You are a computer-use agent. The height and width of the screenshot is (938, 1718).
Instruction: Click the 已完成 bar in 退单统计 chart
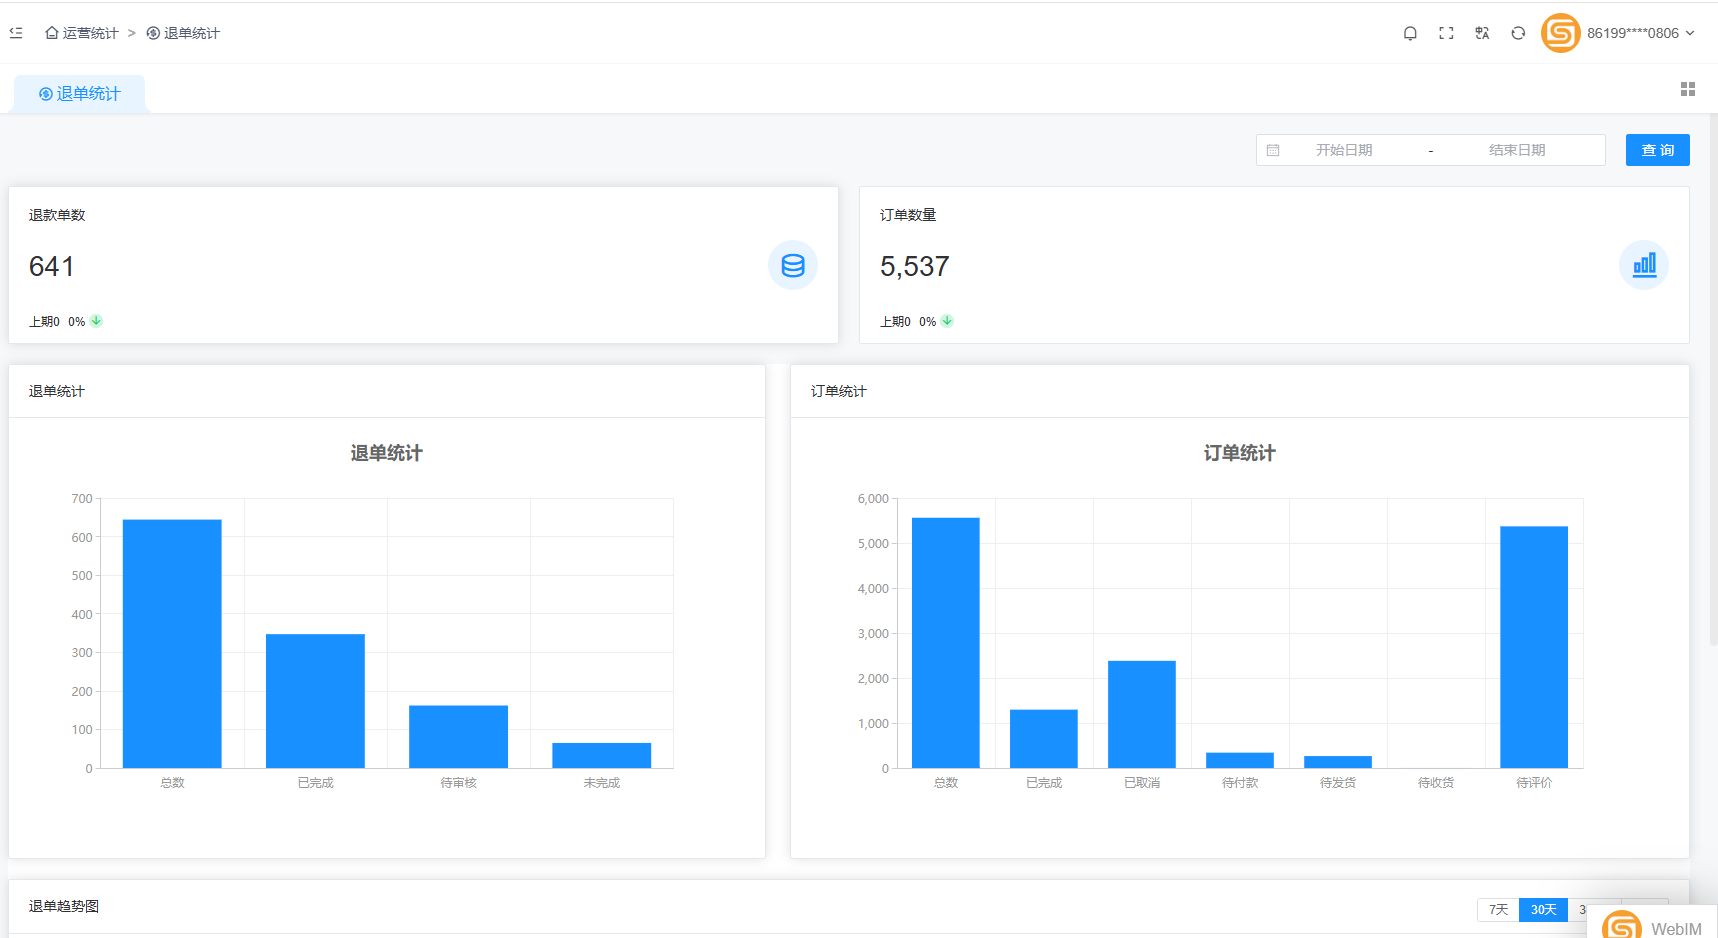(315, 700)
